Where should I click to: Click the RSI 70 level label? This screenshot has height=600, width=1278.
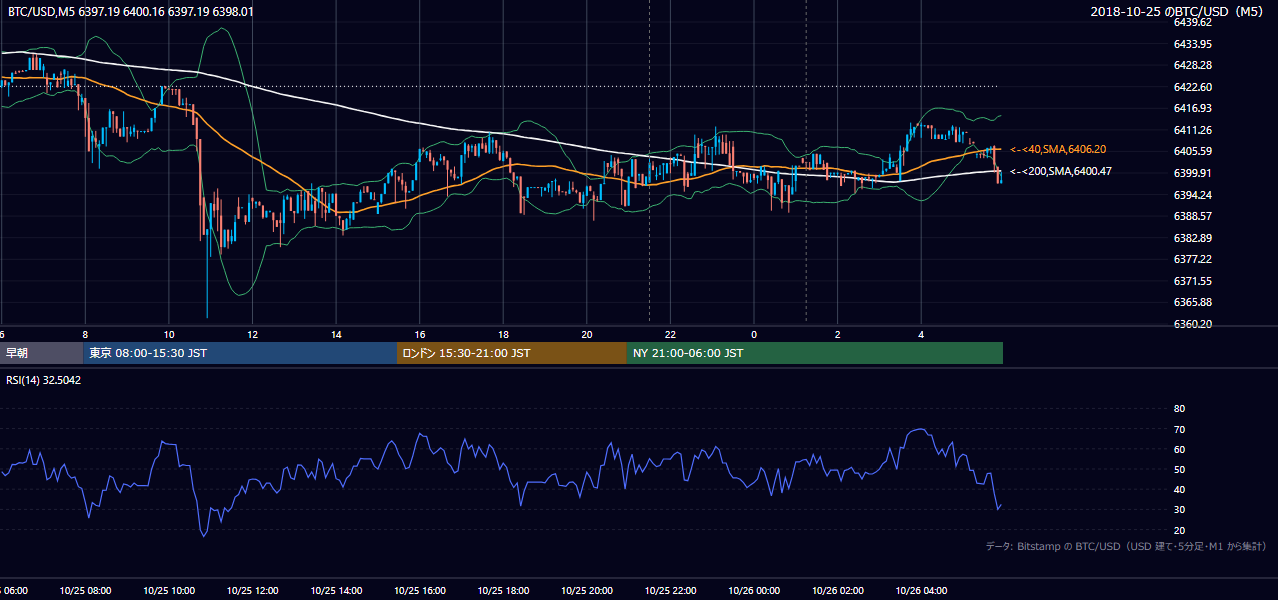[1179, 429]
